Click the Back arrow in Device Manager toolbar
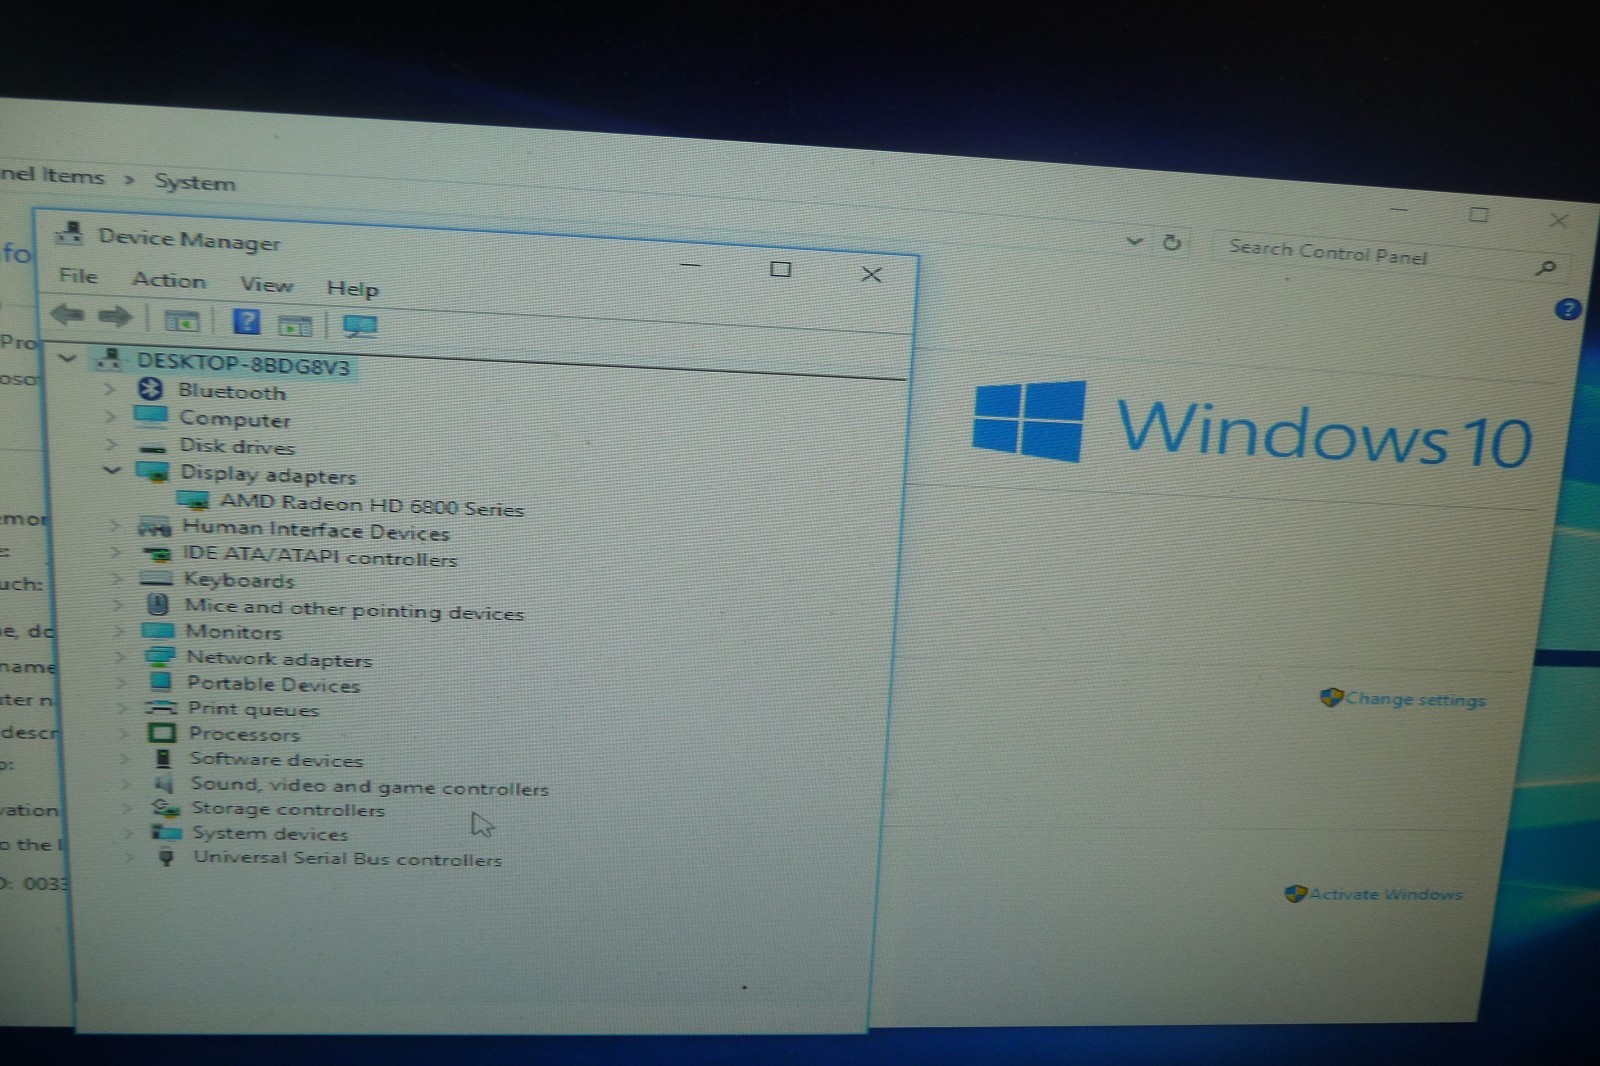Image resolution: width=1600 pixels, height=1066 pixels. click(x=67, y=315)
